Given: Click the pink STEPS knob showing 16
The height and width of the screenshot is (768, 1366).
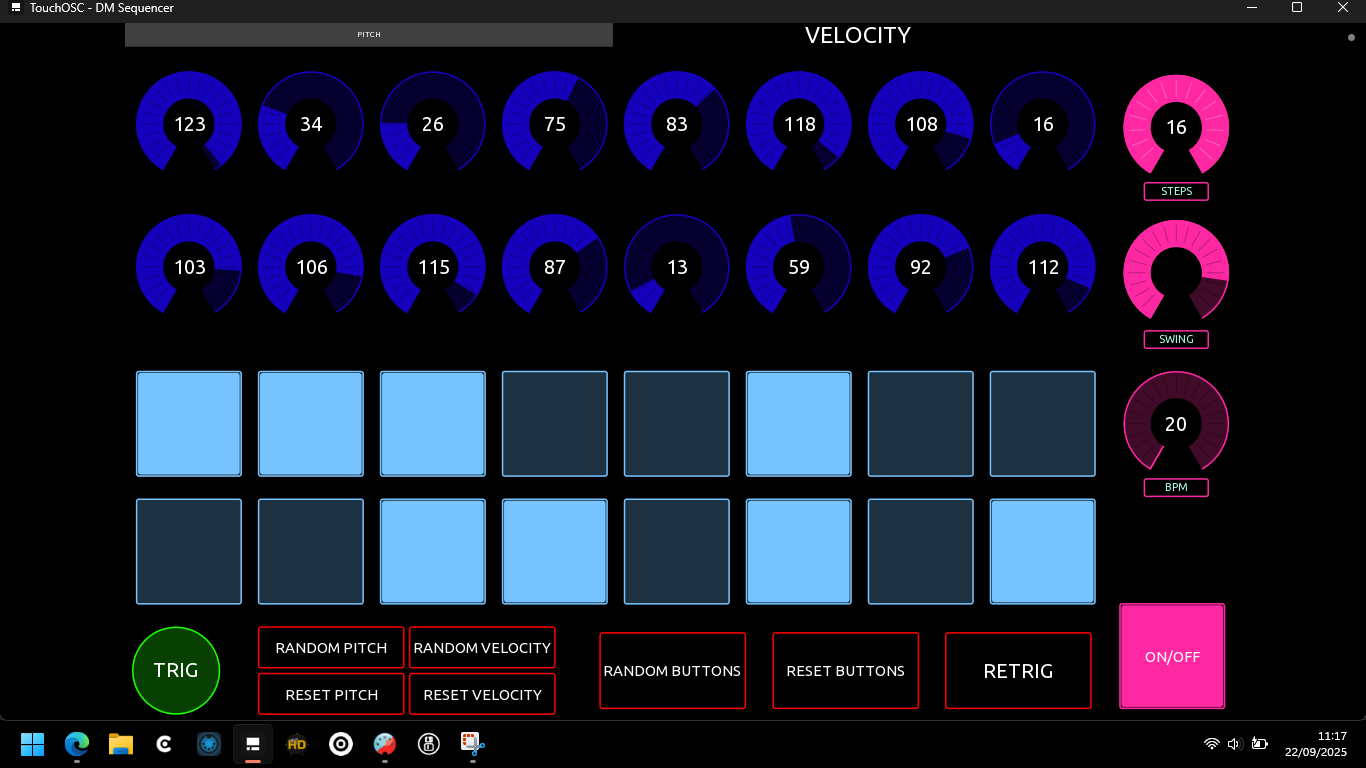Looking at the screenshot, I should click(x=1176, y=126).
